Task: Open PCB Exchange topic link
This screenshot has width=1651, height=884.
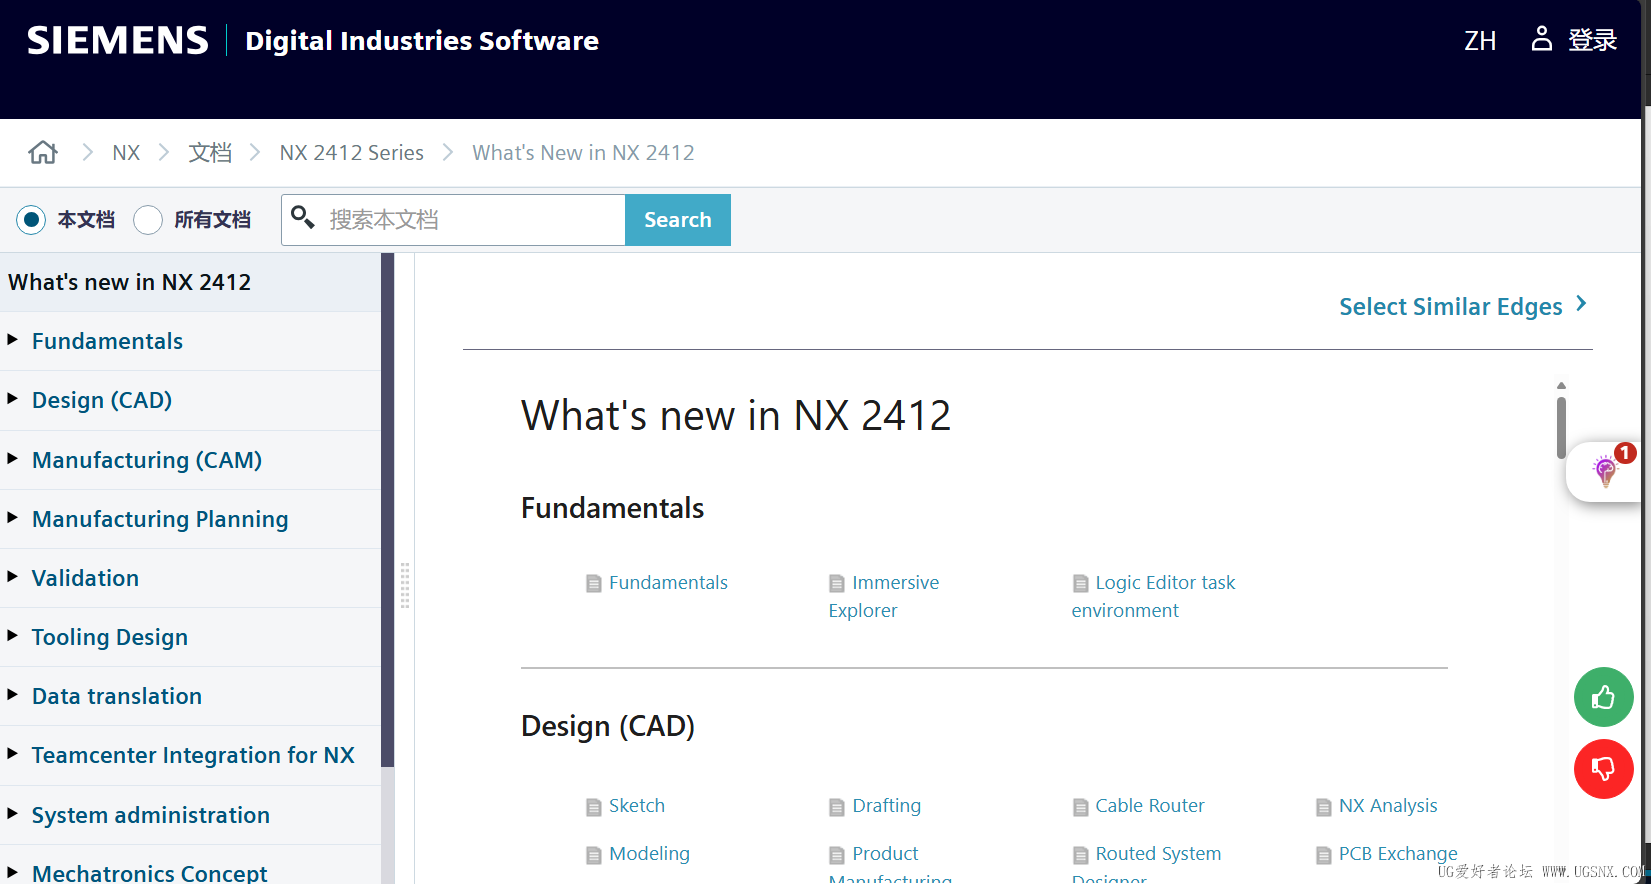Action: pyautogui.click(x=1398, y=854)
